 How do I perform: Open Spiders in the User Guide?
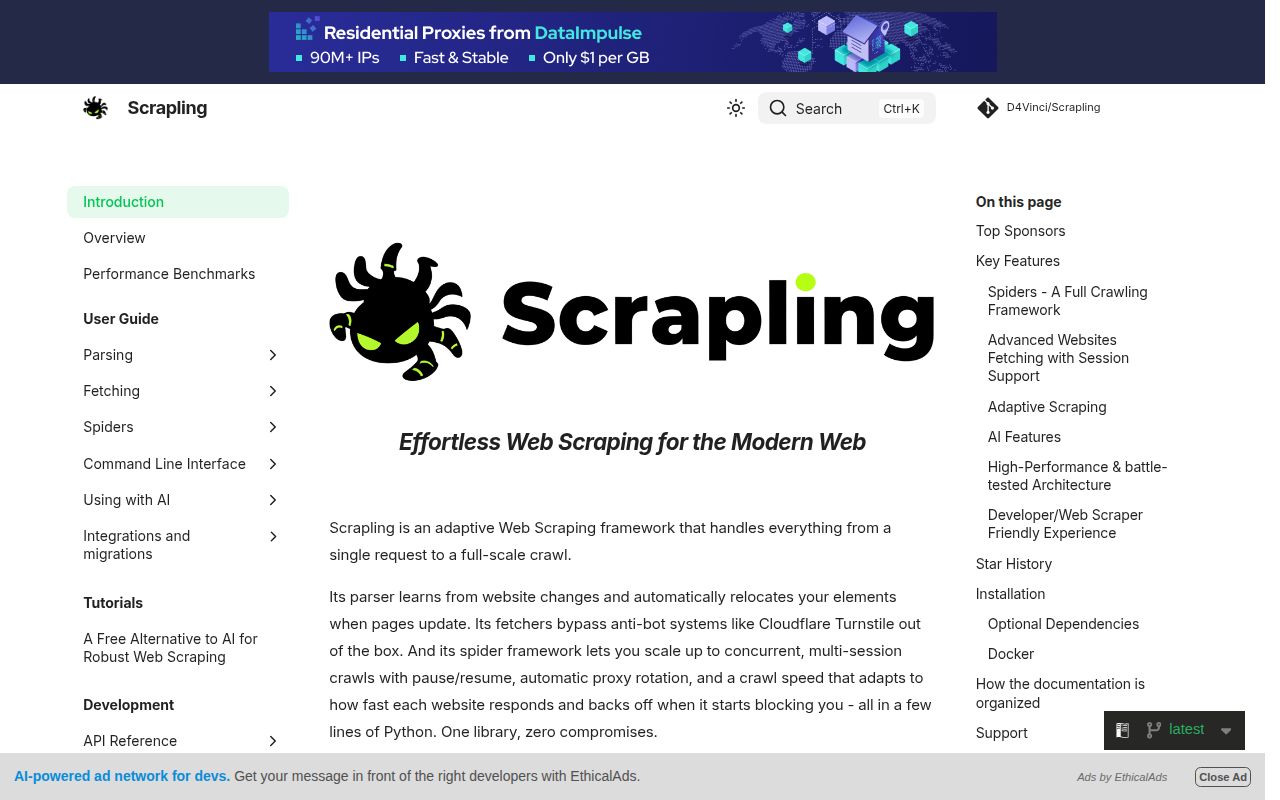point(108,427)
